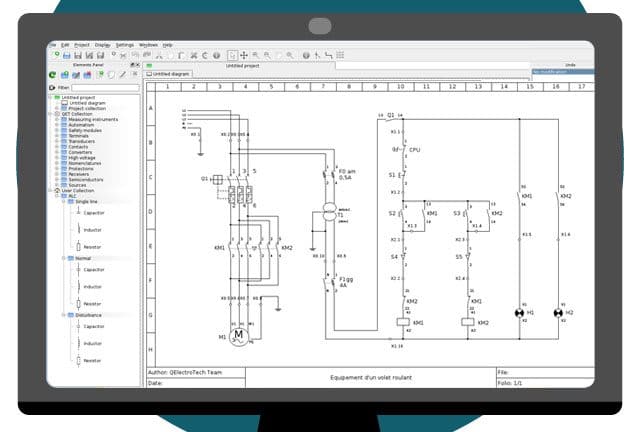Click the cut scissors icon
Image resolution: width=640 pixels, height=432 pixels.
[x=195, y=55]
